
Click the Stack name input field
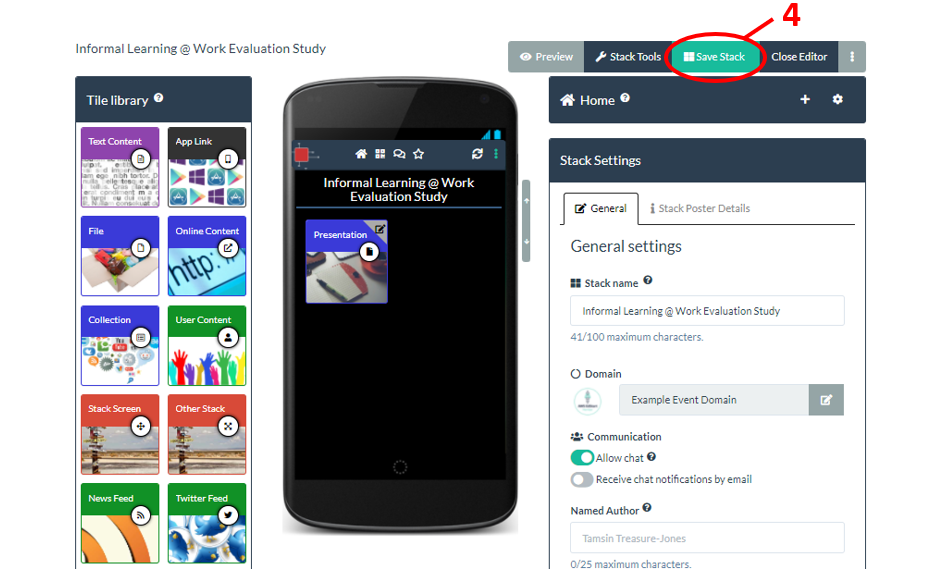coord(707,311)
